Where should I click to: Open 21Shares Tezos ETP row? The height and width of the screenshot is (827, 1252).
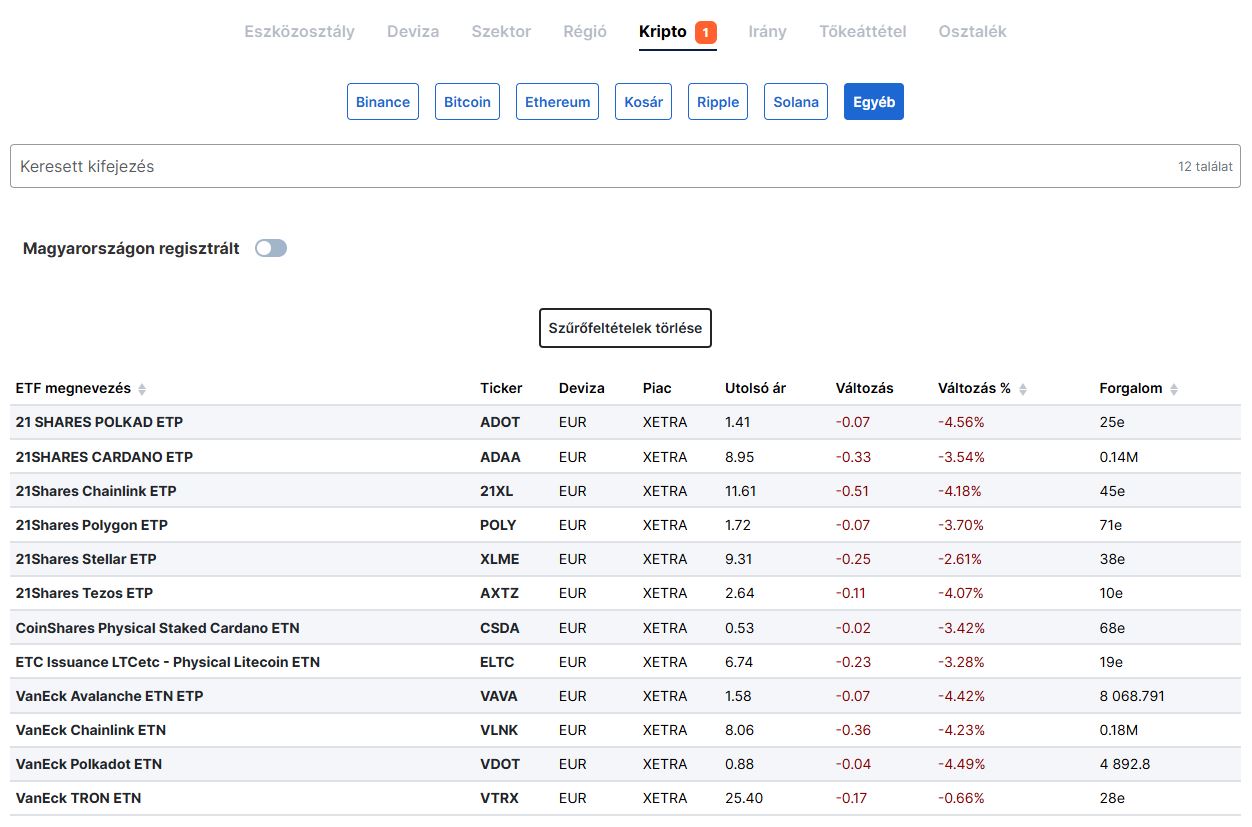point(625,593)
